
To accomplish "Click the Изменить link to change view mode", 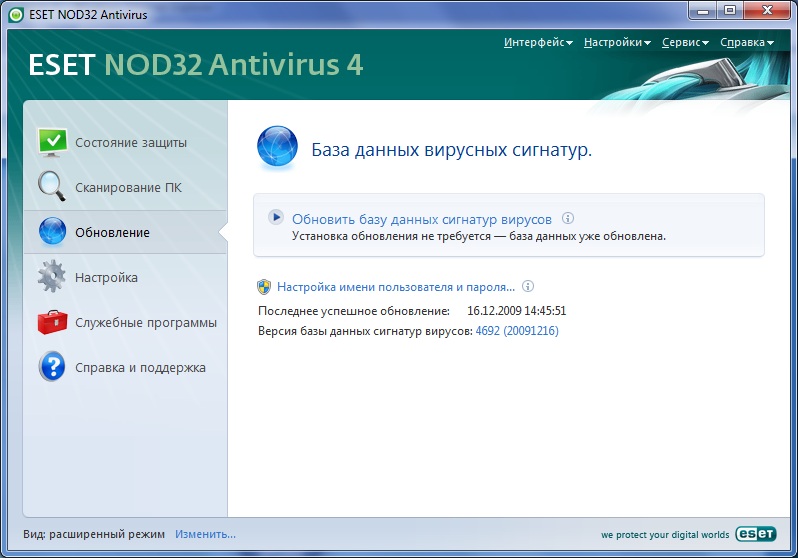I will [x=205, y=534].
